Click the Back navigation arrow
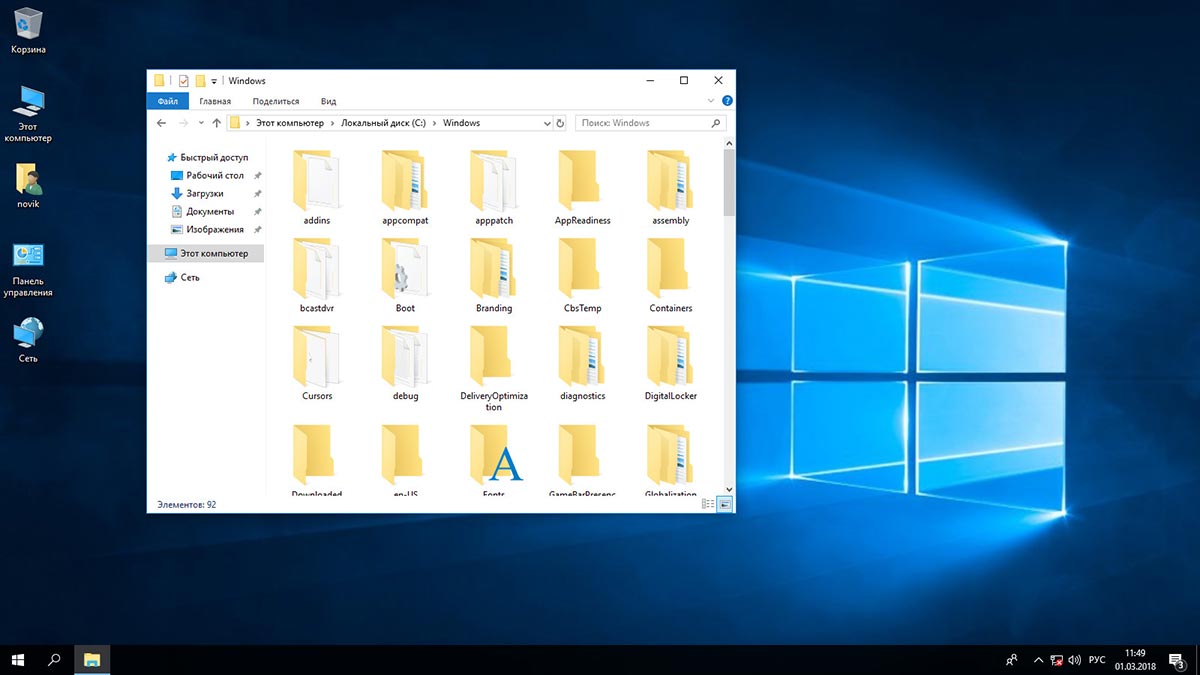1200x675 pixels. tap(162, 123)
